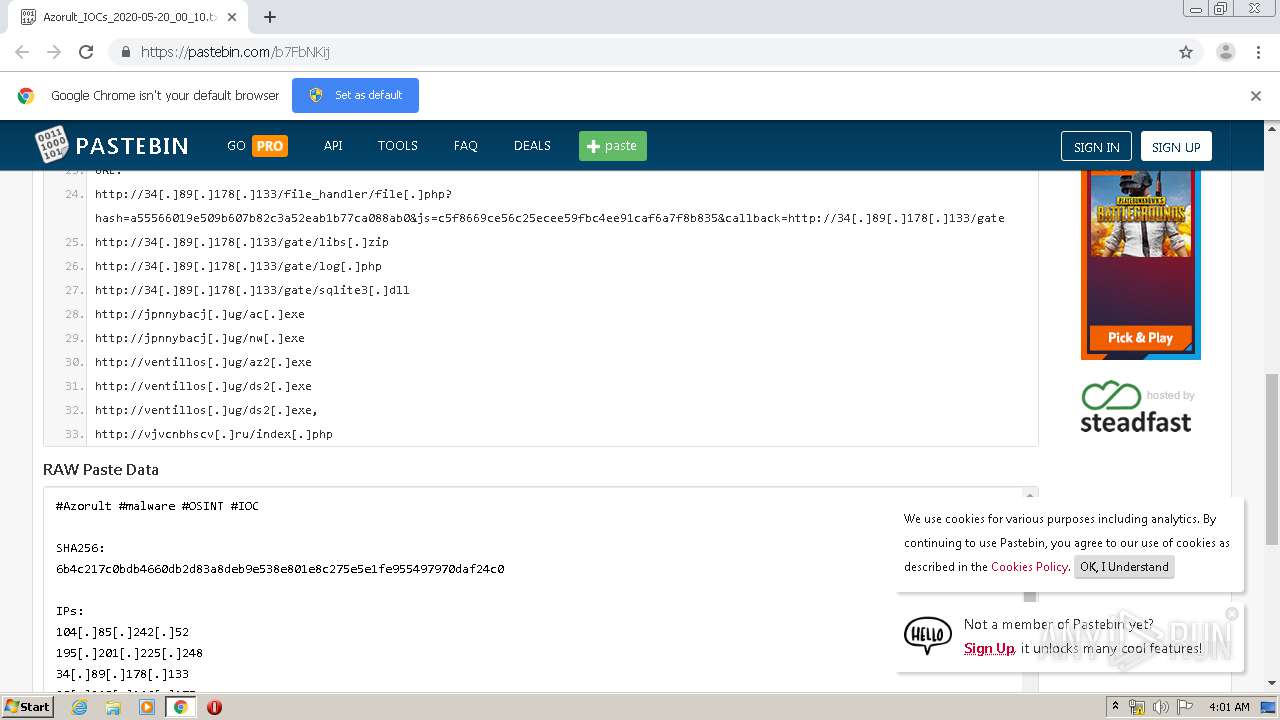1280x720 pixels.
Task: Open the Pastebin home via its logo
Action: [x=112, y=145]
